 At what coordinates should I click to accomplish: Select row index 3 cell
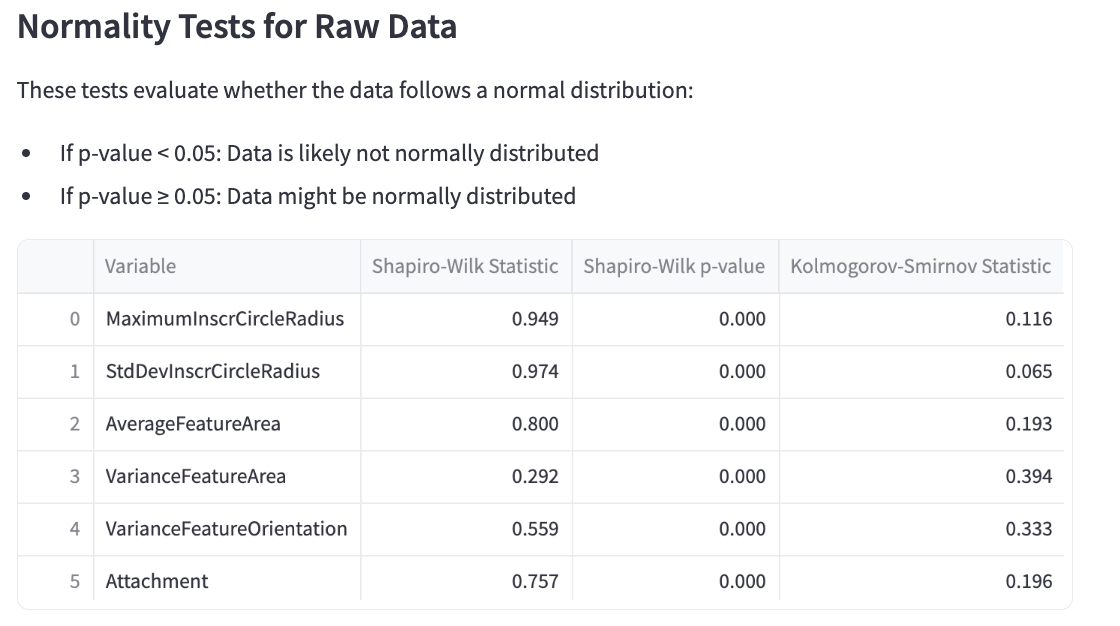[56, 477]
